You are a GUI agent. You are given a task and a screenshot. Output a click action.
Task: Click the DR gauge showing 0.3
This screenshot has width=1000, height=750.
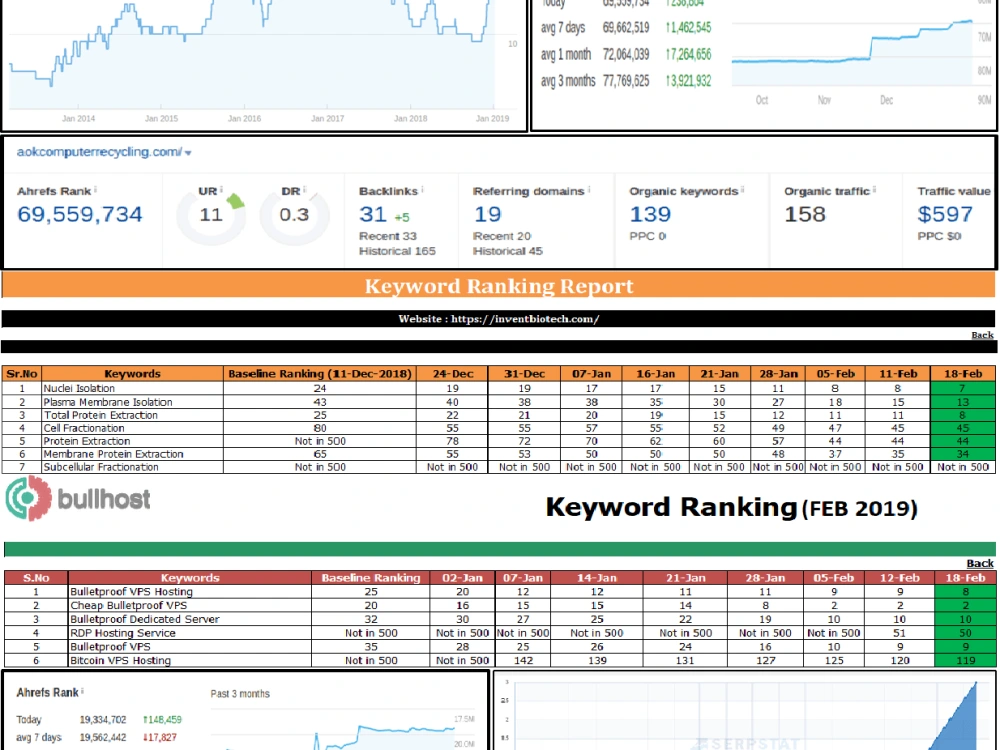pyautogui.click(x=294, y=215)
